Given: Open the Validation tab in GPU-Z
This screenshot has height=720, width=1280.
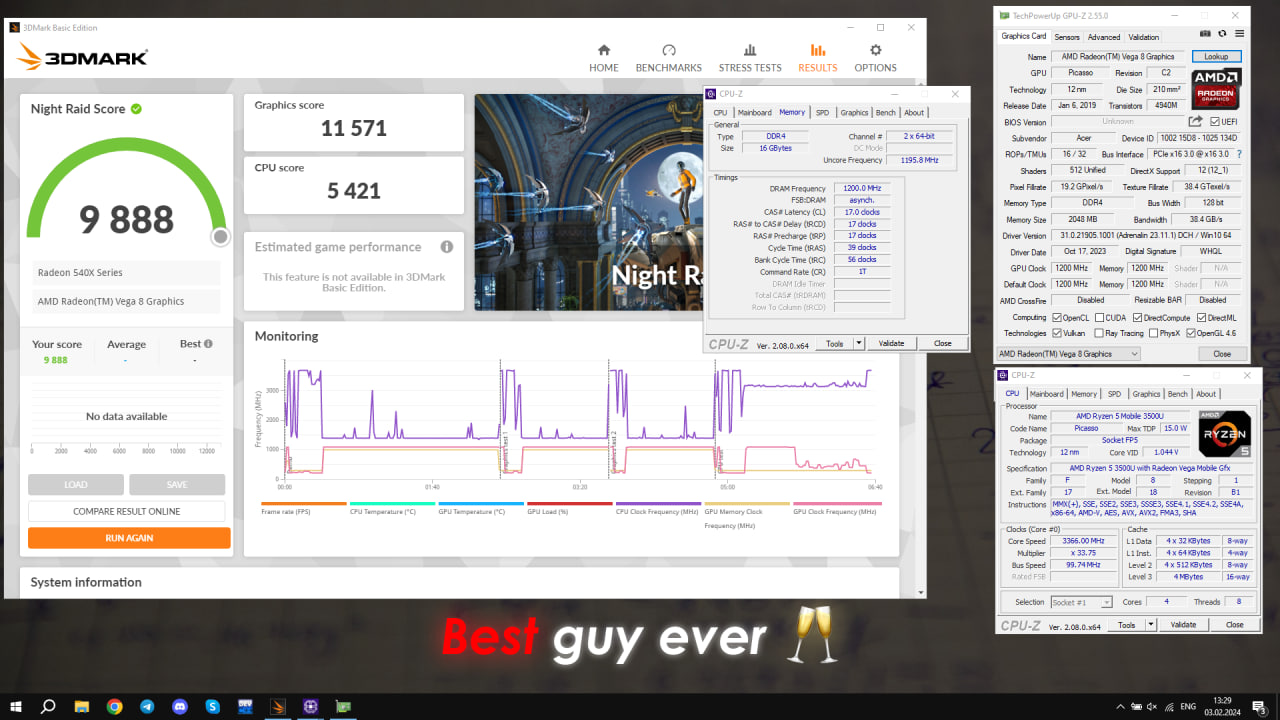Looking at the screenshot, I should 1144,37.
